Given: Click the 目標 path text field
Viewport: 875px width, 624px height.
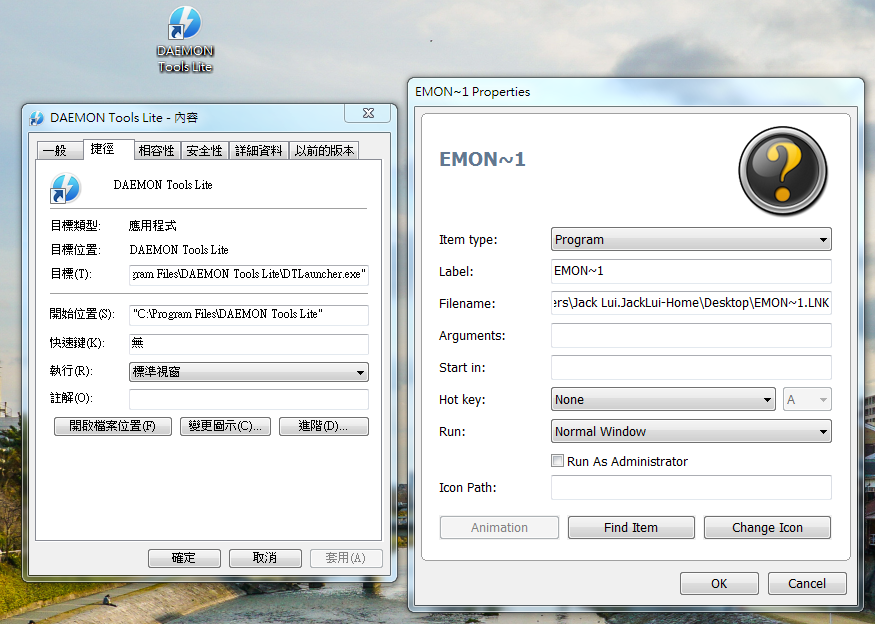Looking at the screenshot, I should (x=249, y=275).
